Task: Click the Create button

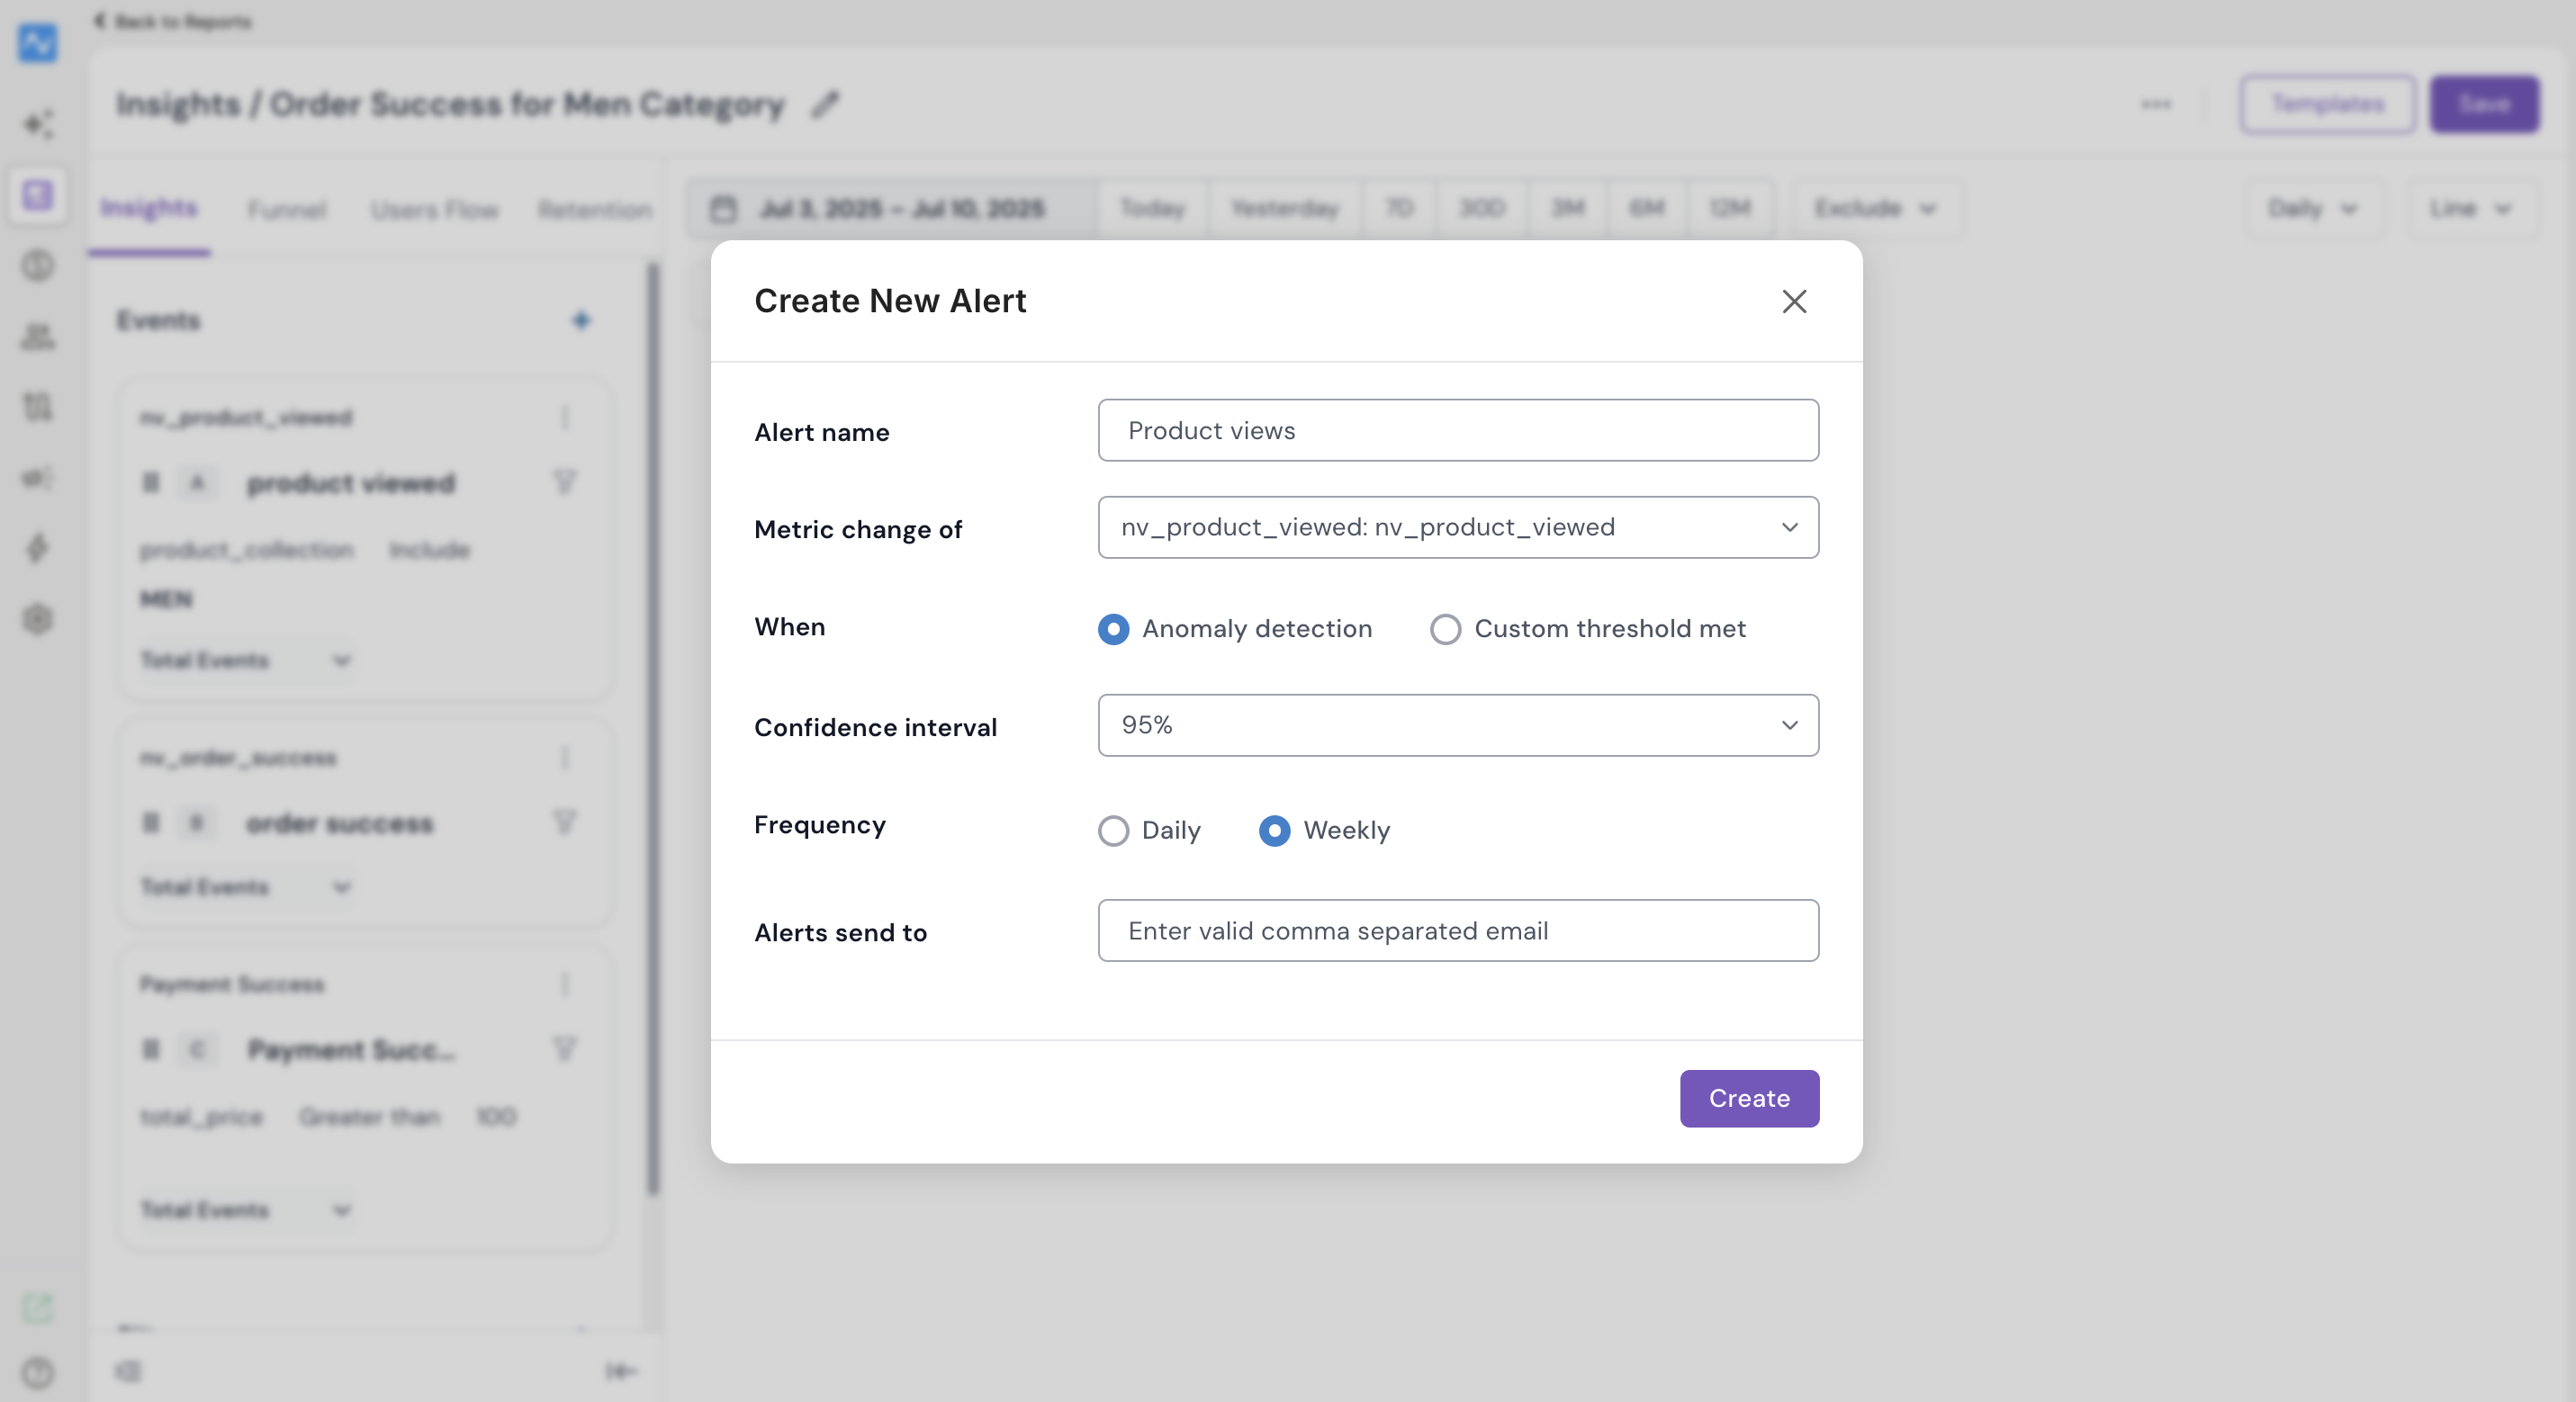Action: 1749,1099
